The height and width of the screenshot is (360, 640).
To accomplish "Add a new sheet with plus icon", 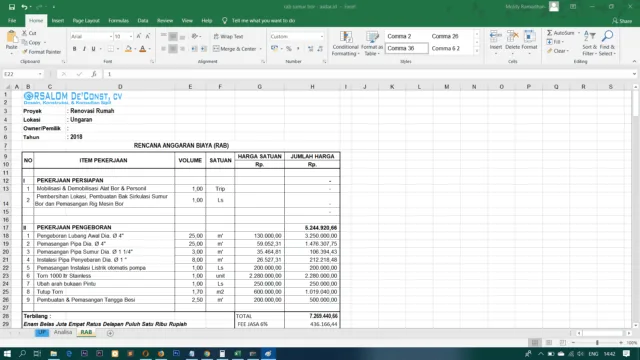I will point(110,333).
